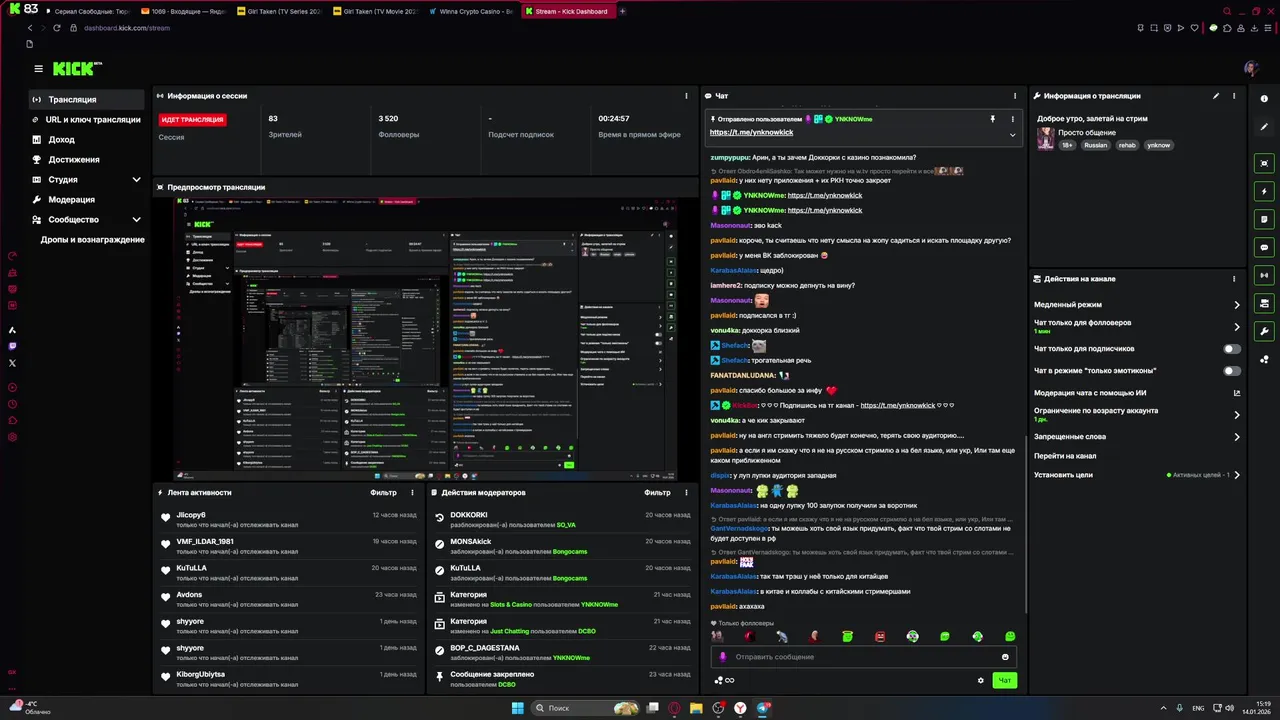Open three-dot menu of Информация о сессии
Screen dimensions: 1280x720
click(x=686, y=96)
